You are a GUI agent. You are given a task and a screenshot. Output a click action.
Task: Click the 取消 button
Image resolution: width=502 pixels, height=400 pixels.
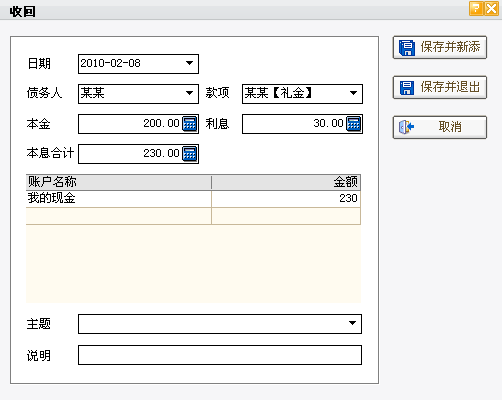point(440,127)
